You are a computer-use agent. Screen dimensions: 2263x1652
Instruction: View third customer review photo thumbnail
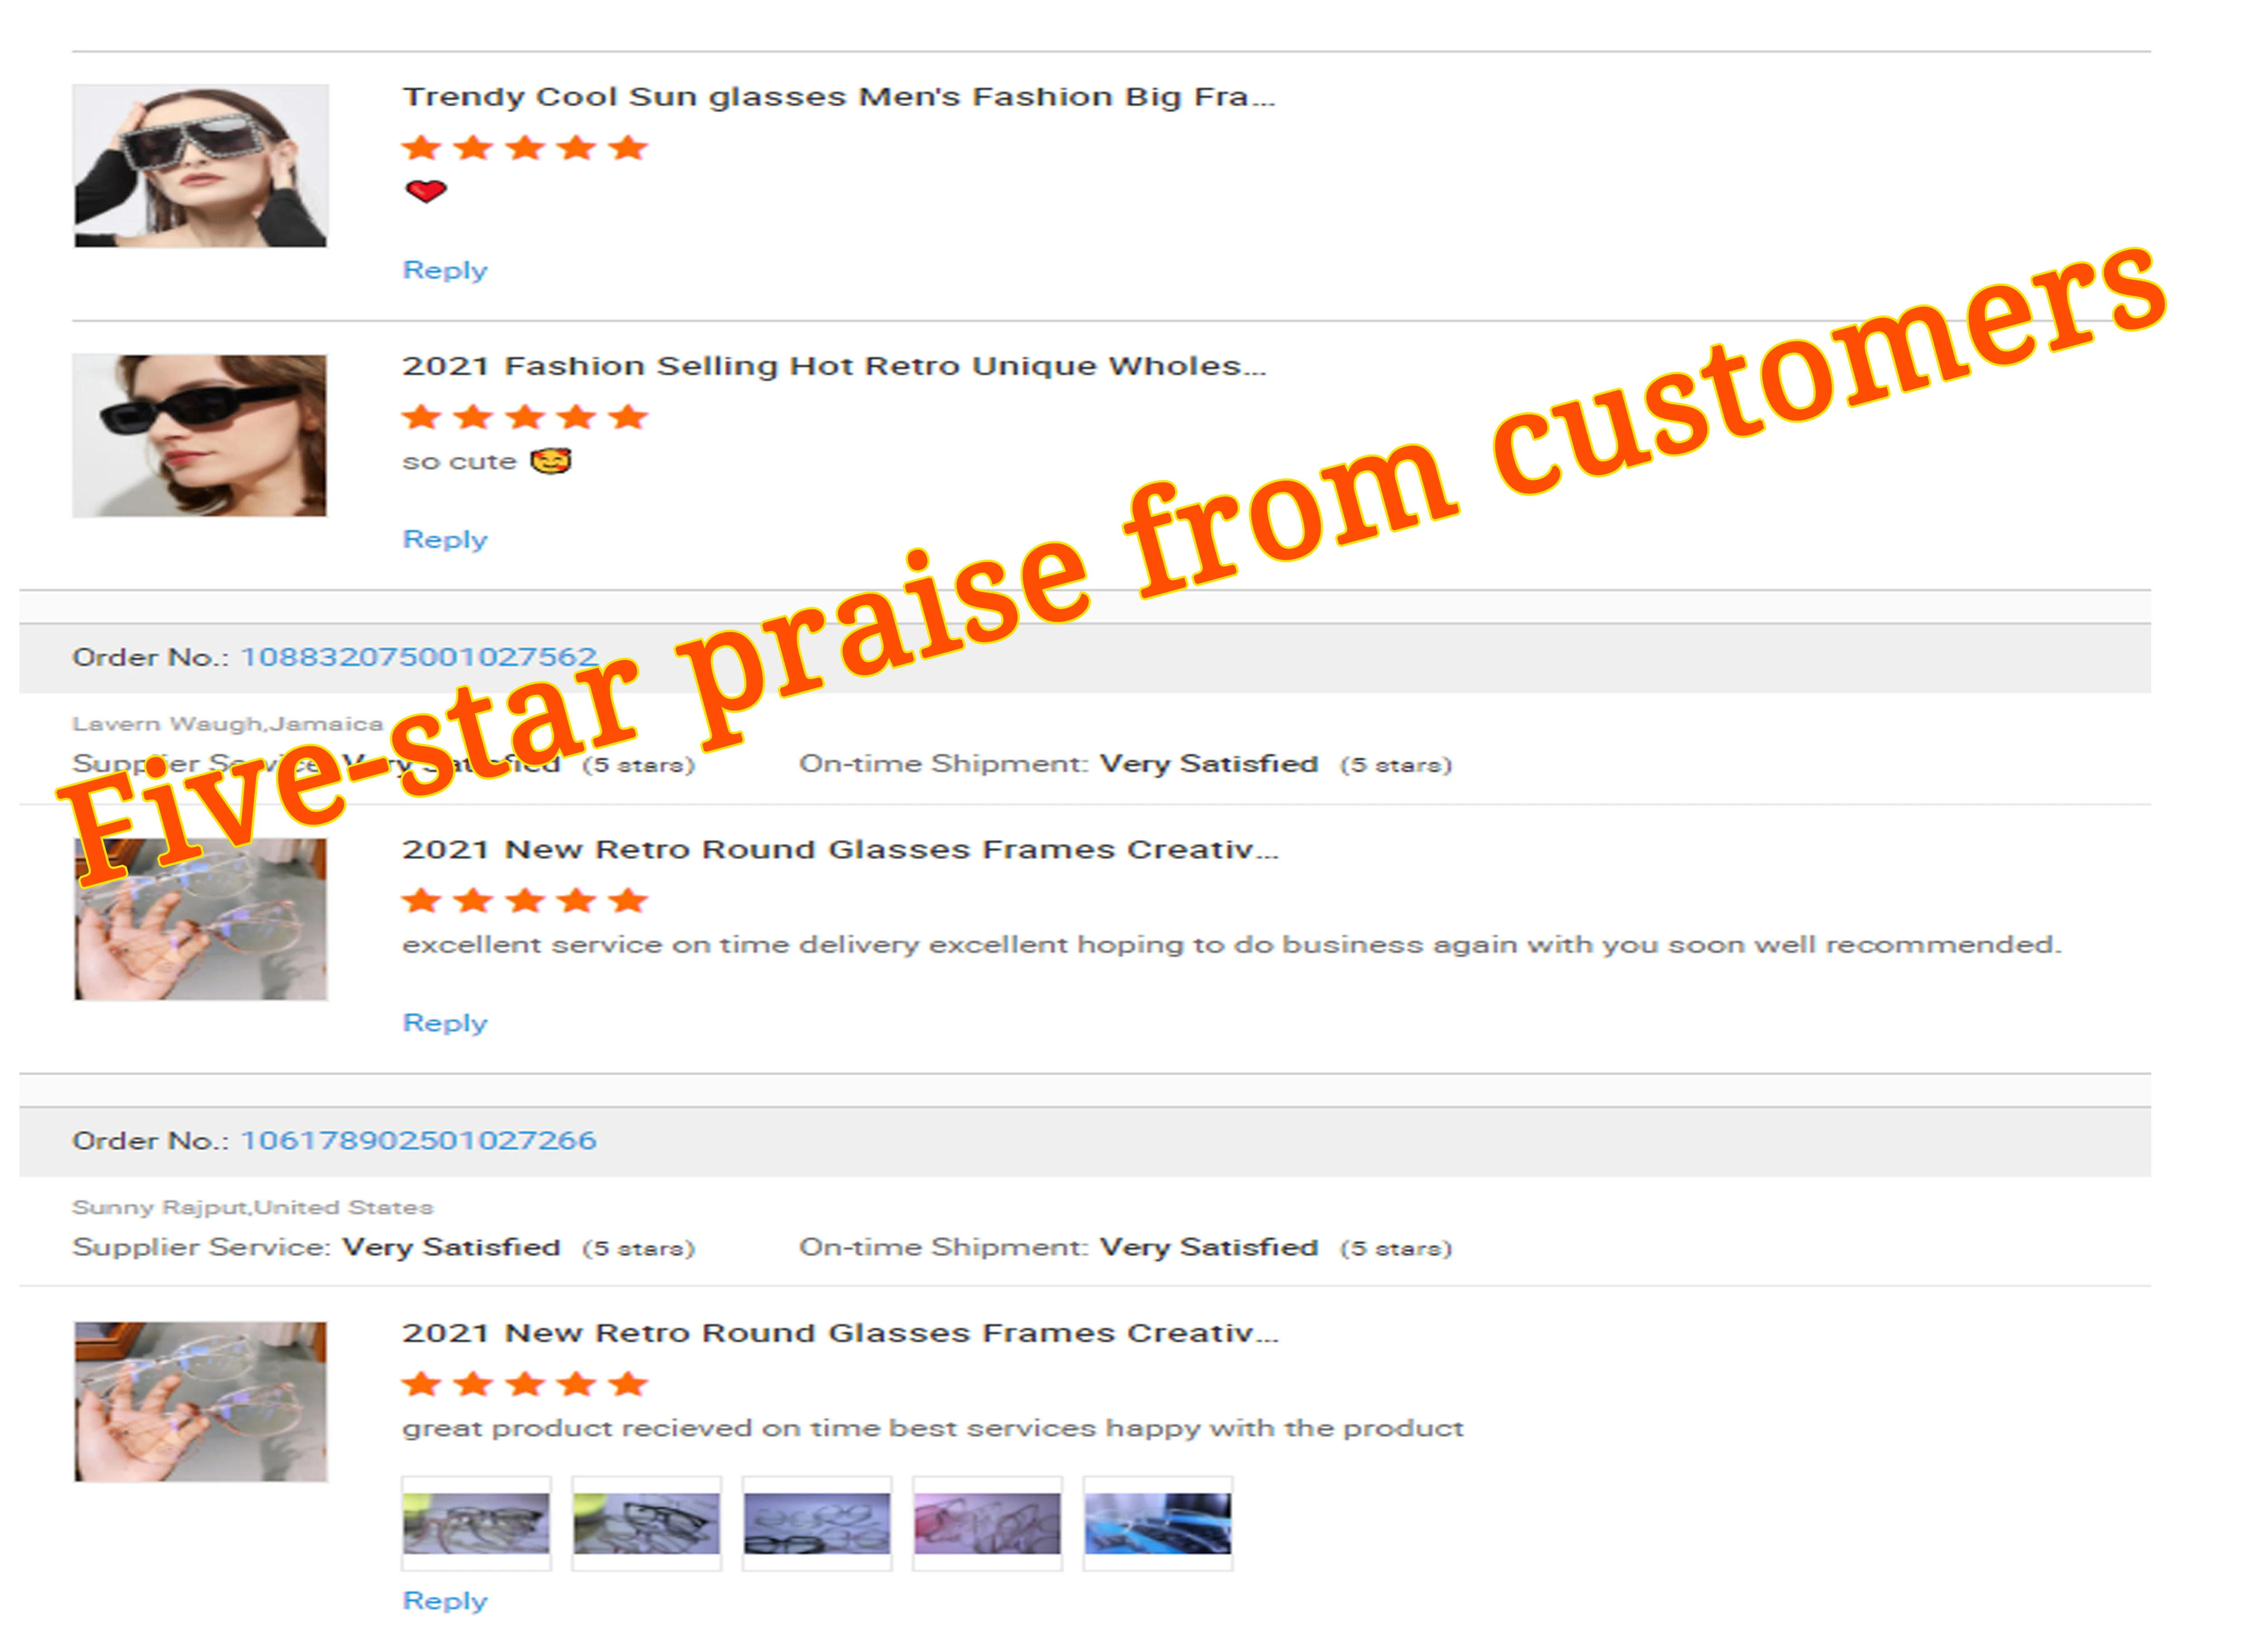point(817,1524)
